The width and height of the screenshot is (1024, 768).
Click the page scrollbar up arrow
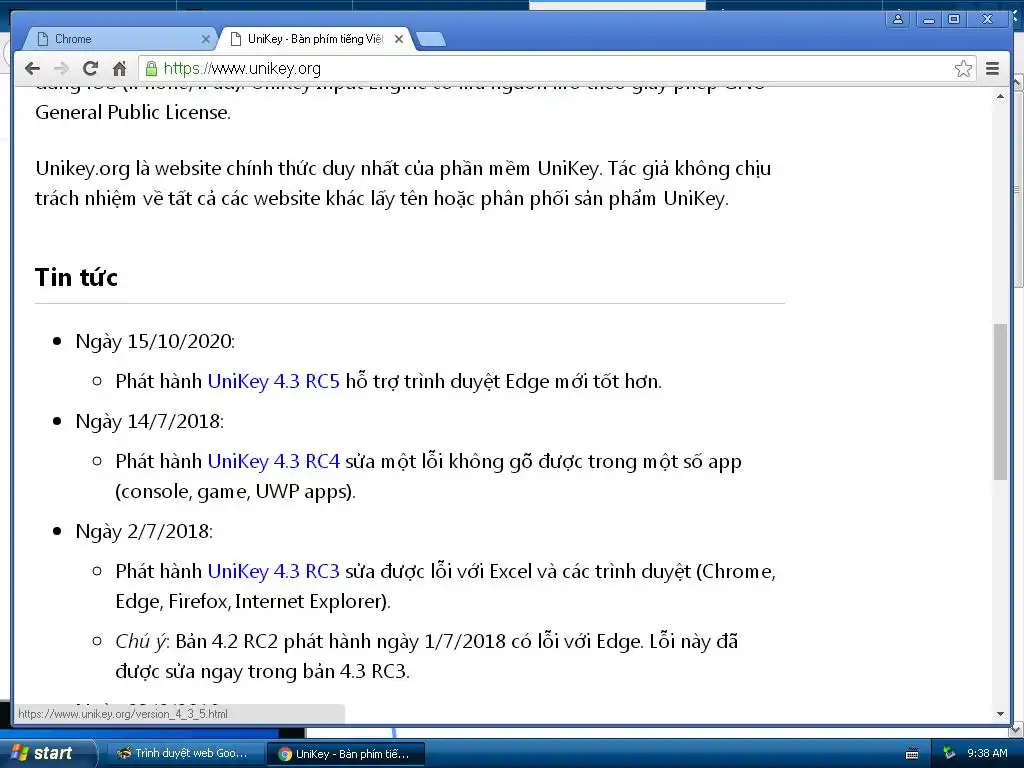(x=1000, y=97)
